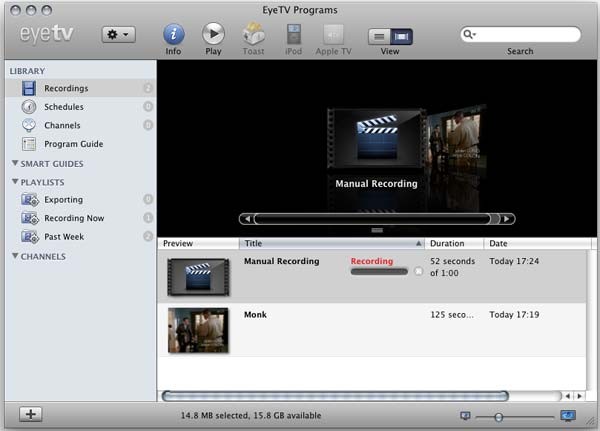The width and height of the screenshot is (600, 431).
Task: Click the Cover Flow right scroll arrow
Action: [x=507, y=219]
